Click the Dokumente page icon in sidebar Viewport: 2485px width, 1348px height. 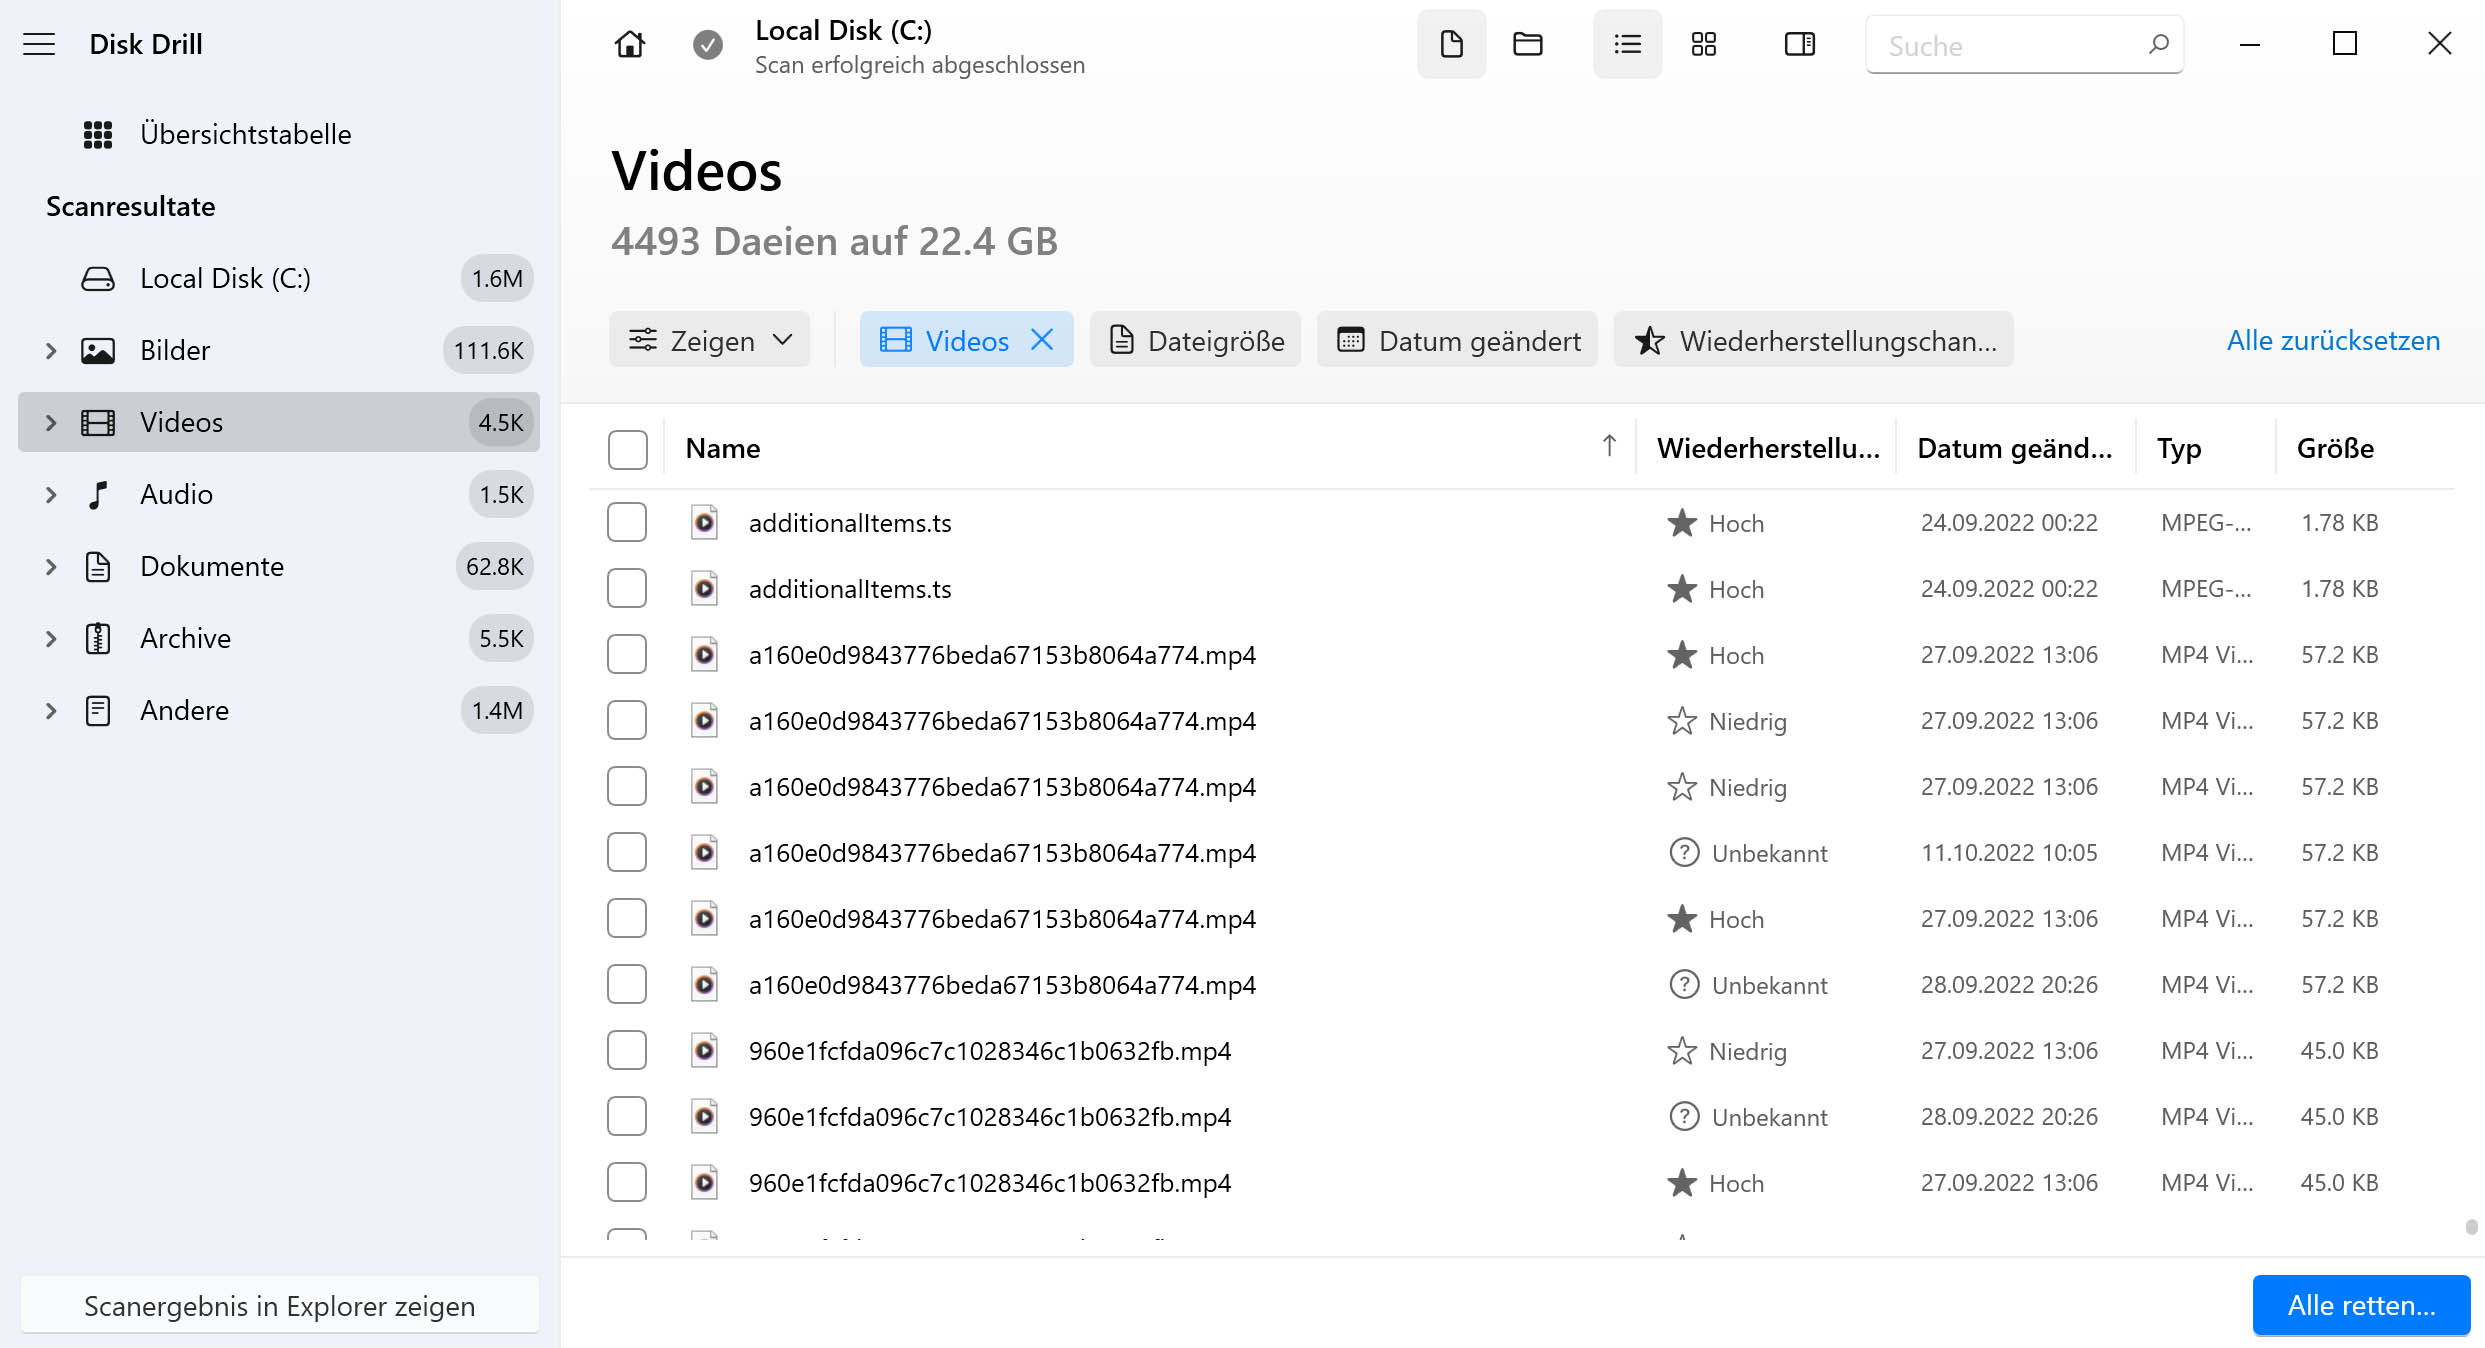pos(97,566)
